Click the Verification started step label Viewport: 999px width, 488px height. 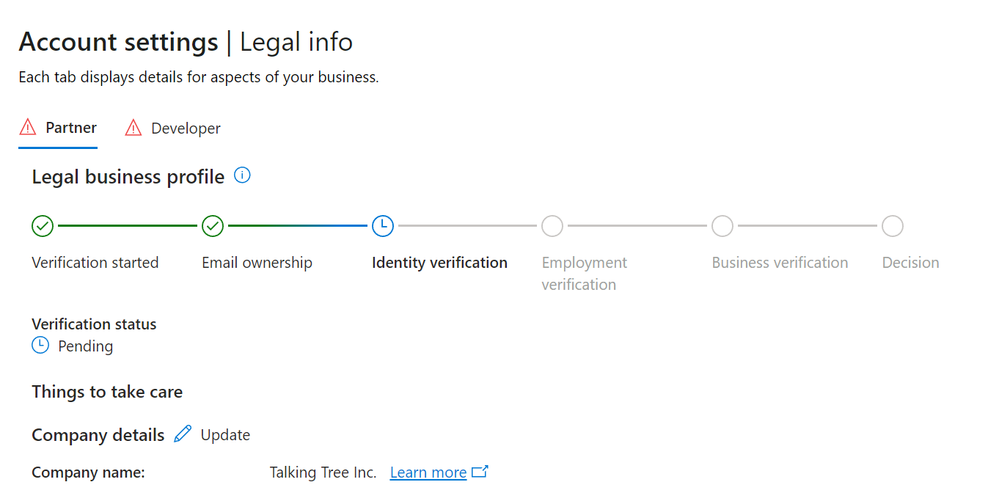(95, 263)
